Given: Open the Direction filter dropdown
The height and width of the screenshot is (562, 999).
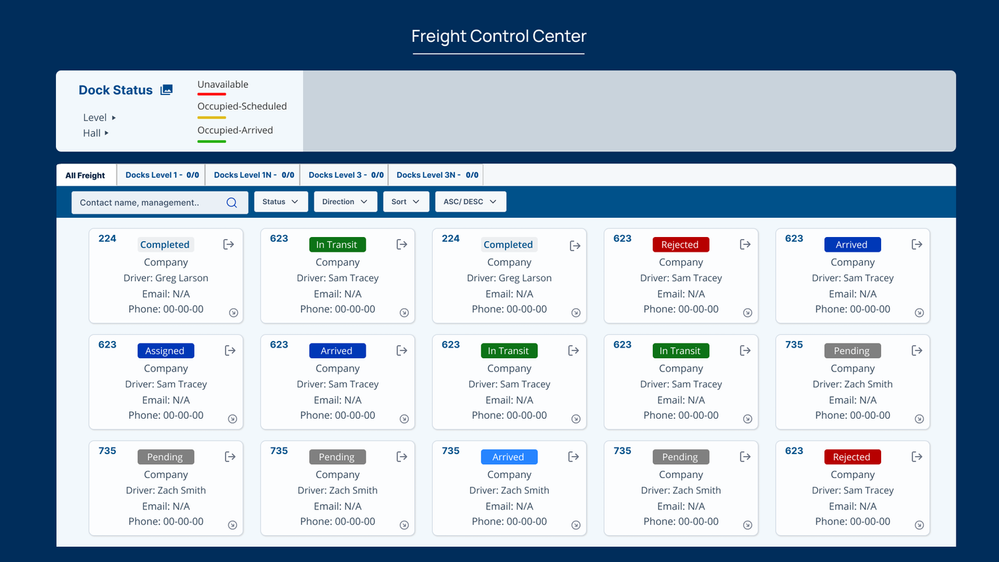Looking at the screenshot, I should point(345,202).
